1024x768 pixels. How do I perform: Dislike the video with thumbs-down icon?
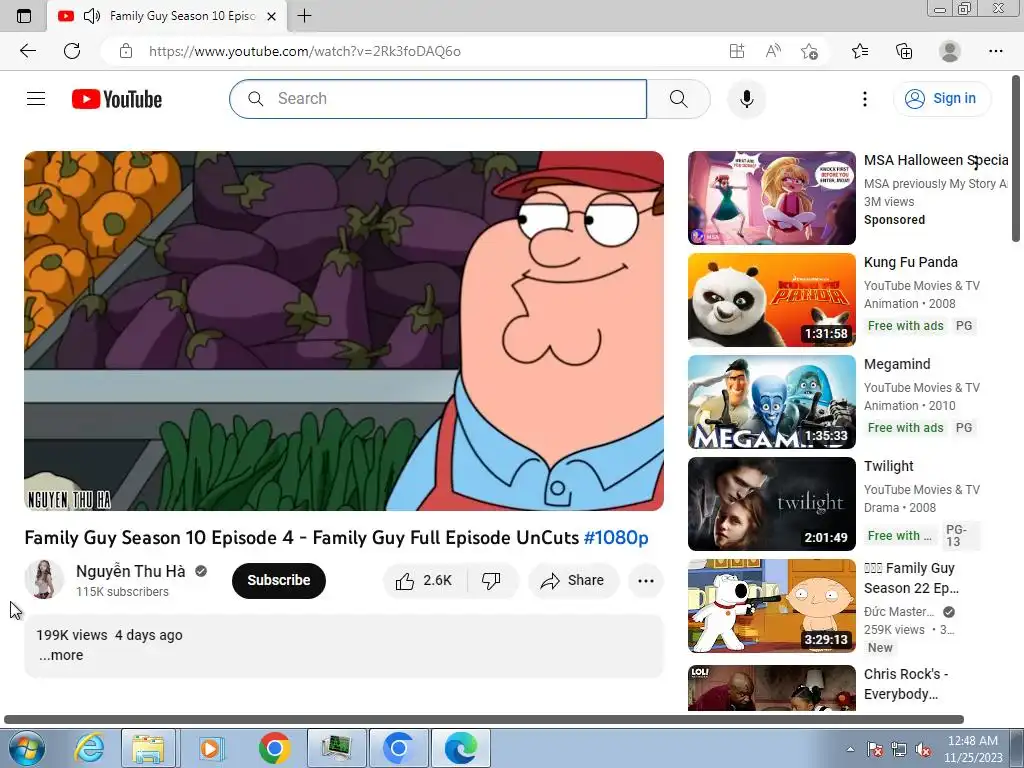click(491, 581)
